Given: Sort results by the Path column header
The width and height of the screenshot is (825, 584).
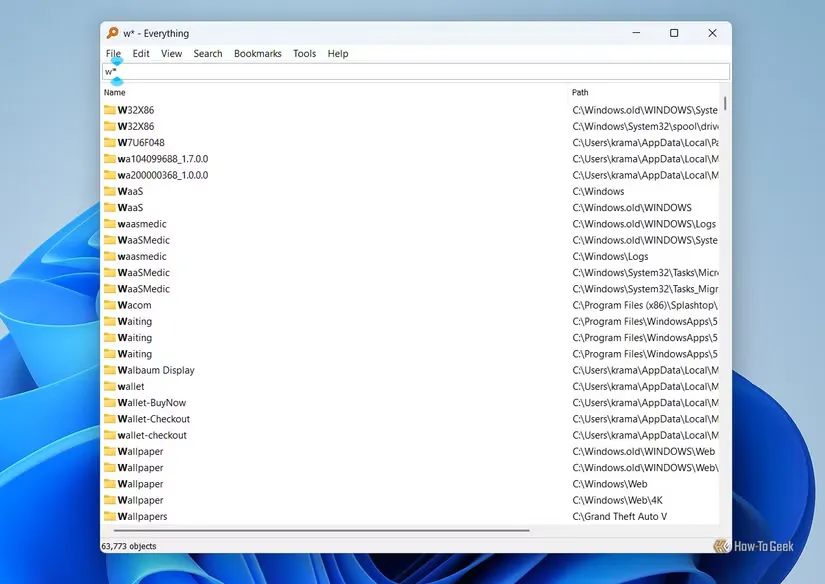Looking at the screenshot, I should (580, 92).
